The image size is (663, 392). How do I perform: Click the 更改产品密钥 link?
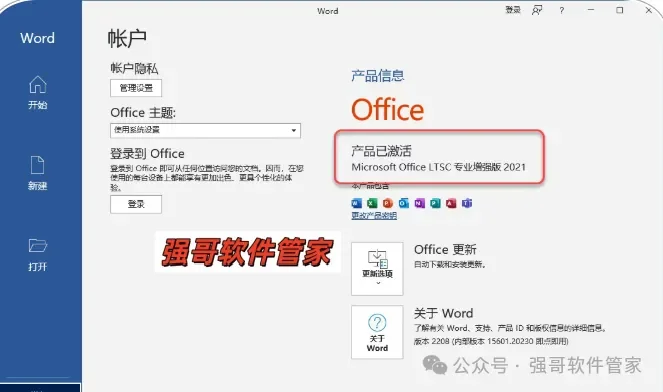click(x=374, y=216)
